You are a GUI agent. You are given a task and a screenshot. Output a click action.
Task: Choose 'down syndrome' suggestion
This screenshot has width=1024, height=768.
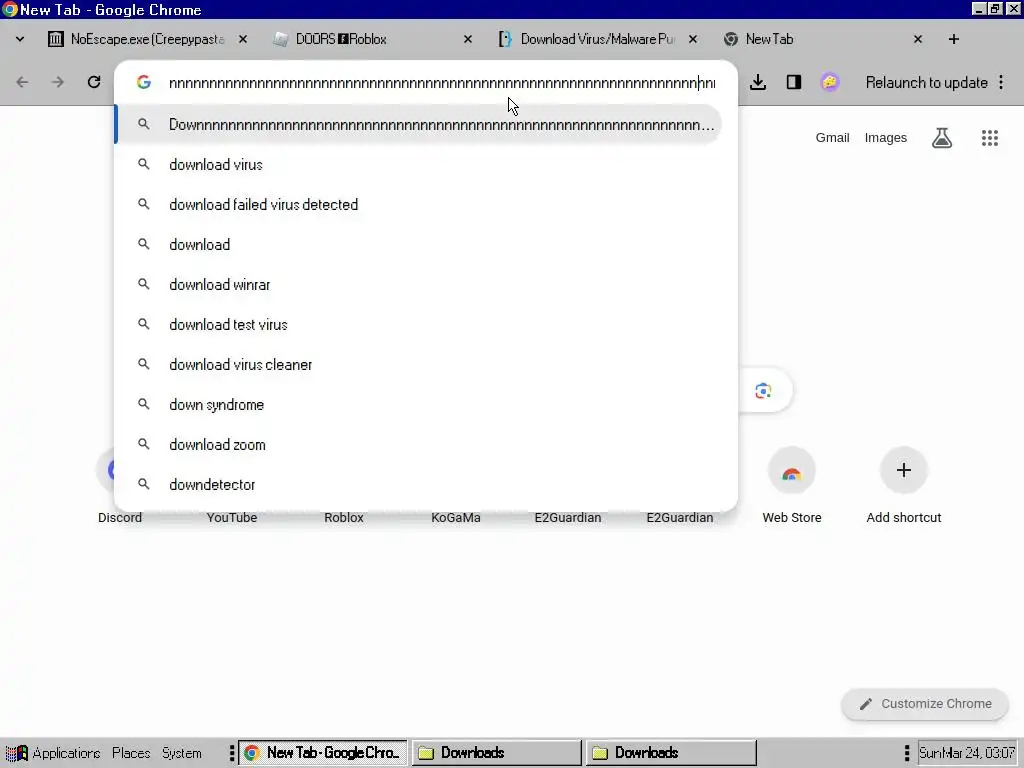419,405
